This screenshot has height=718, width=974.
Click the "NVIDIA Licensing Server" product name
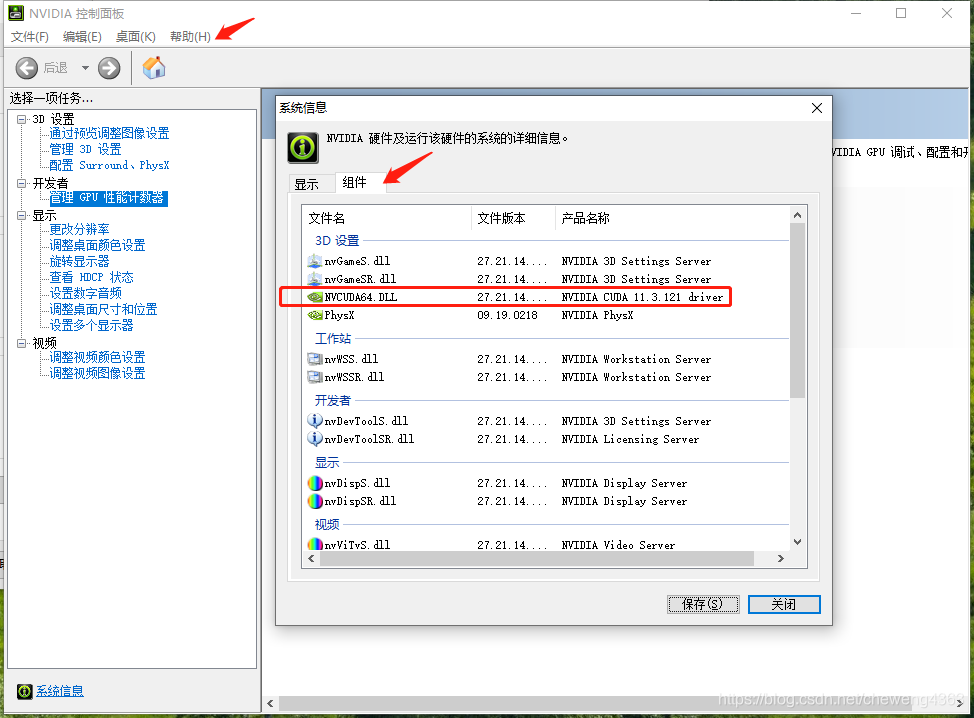pyautogui.click(x=630, y=439)
